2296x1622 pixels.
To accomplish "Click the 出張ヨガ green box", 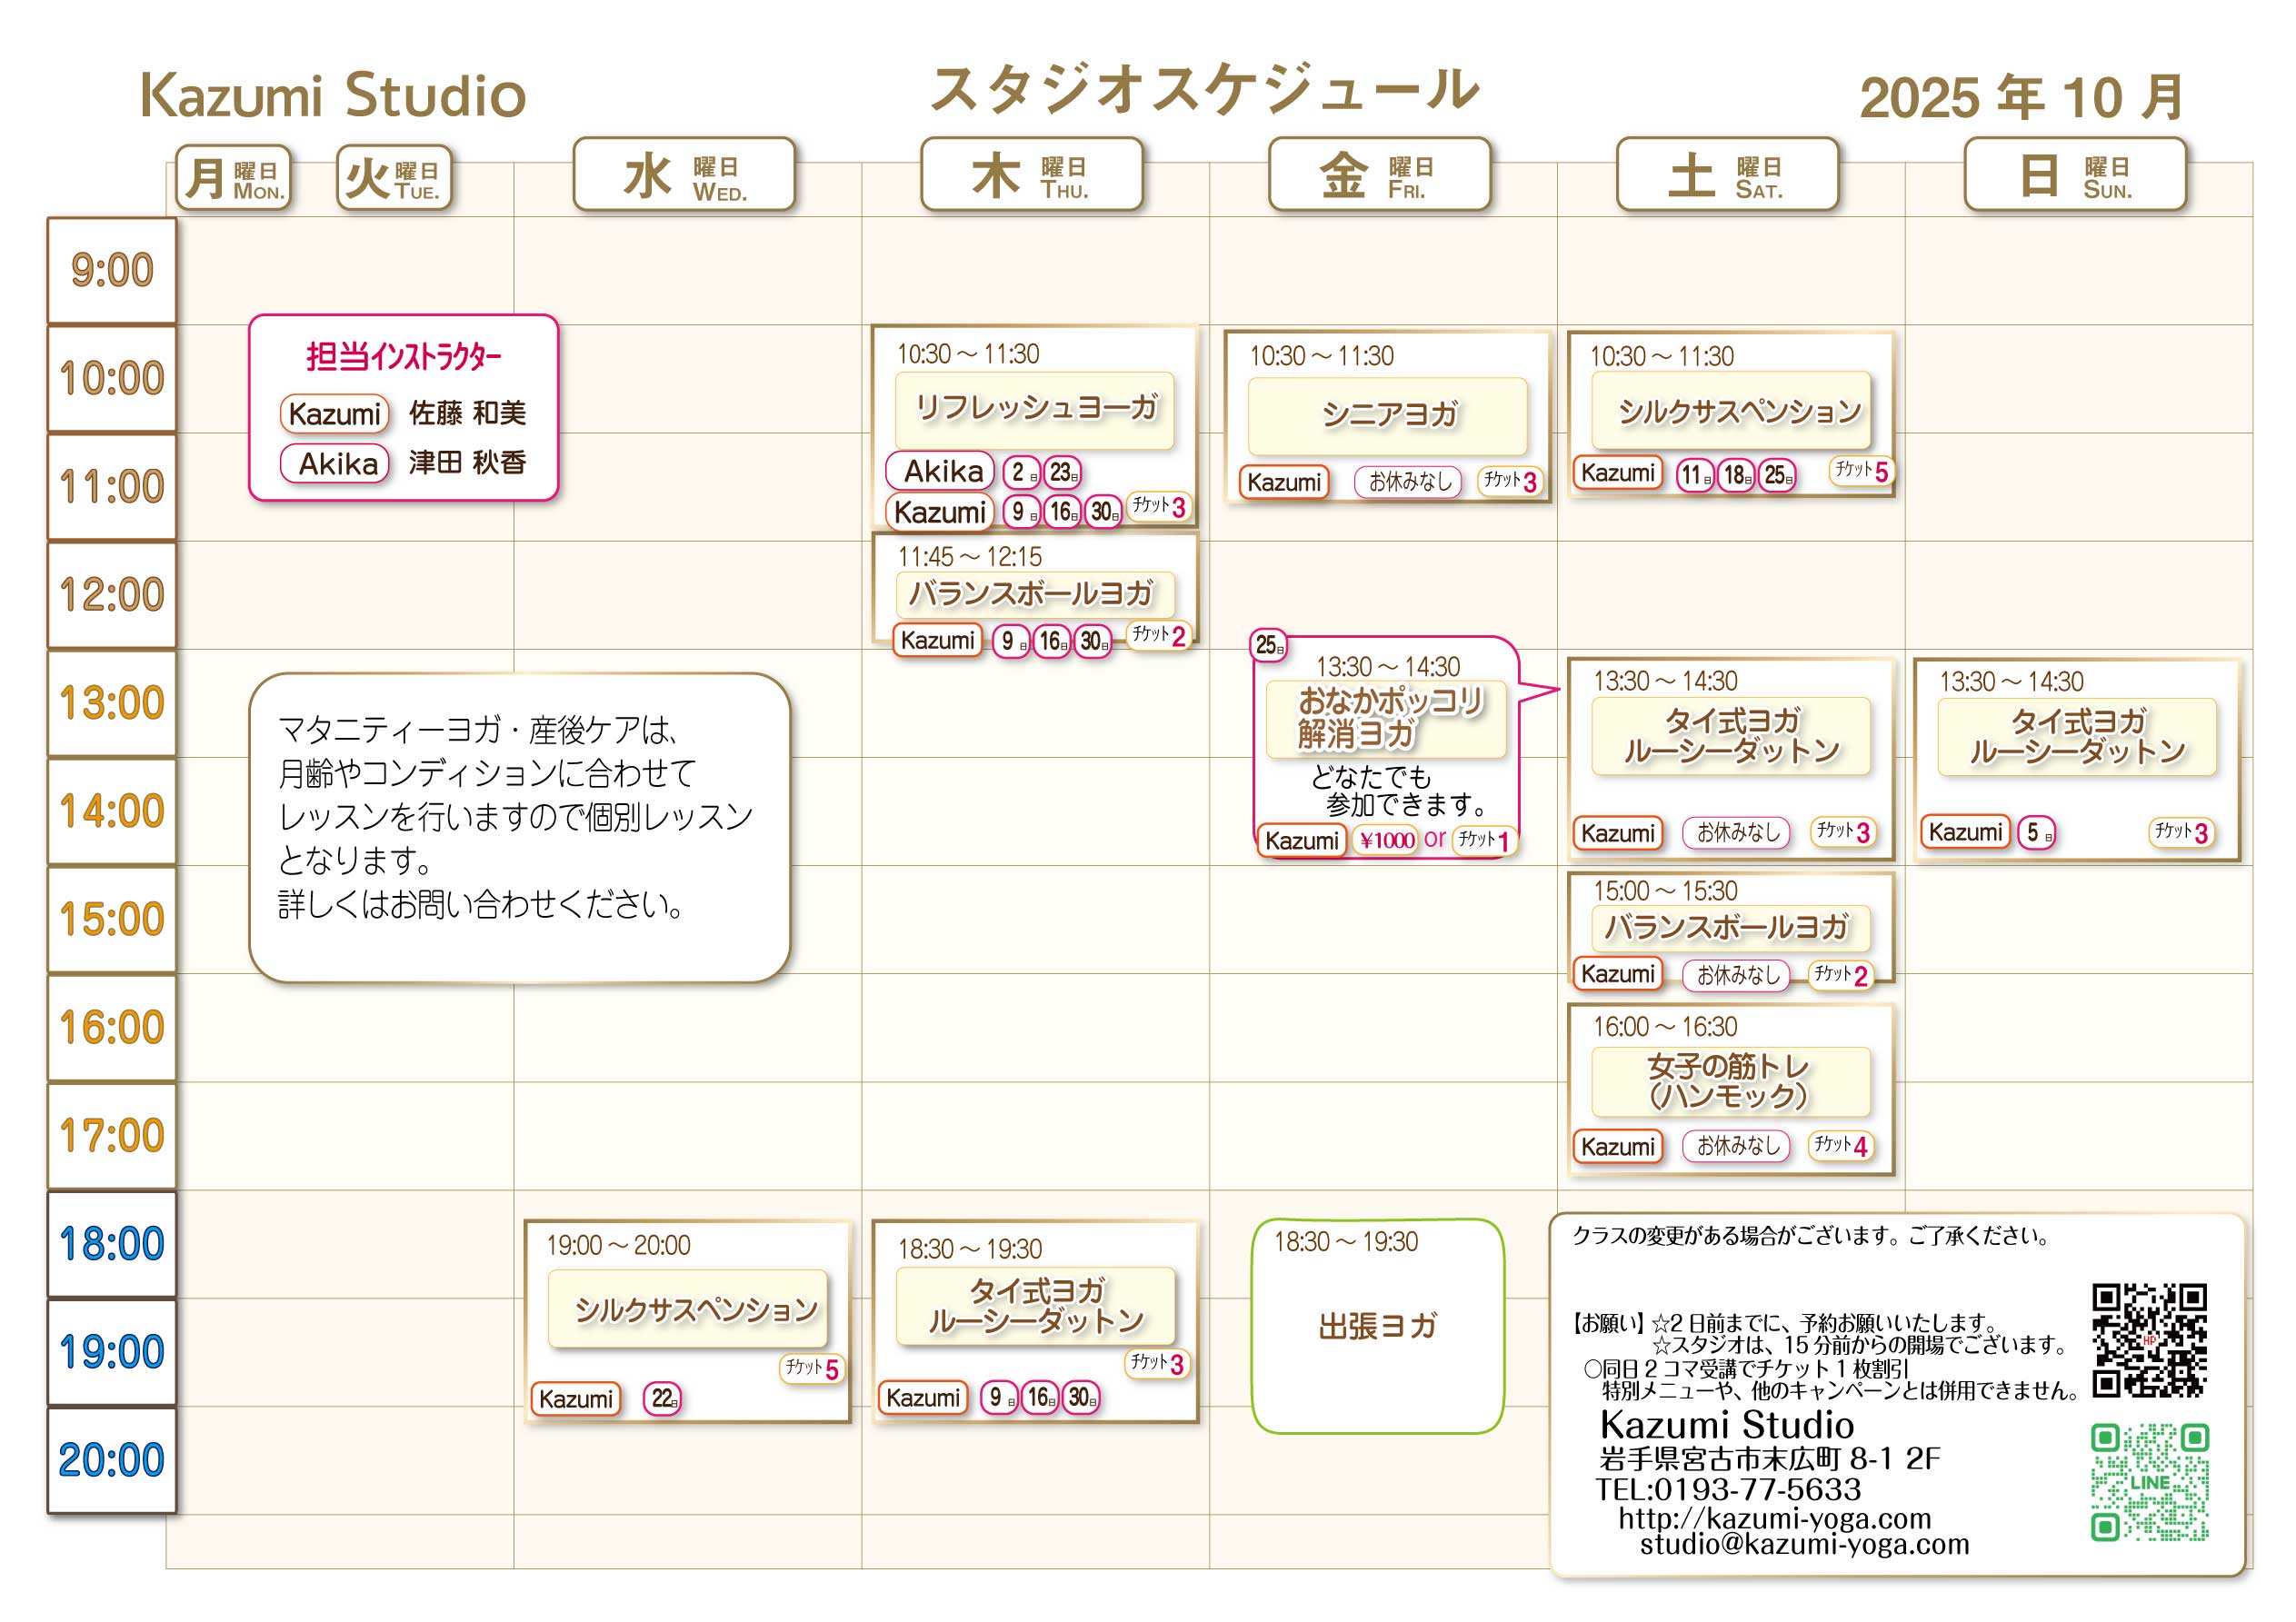I will pyautogui.click(x=1377, y=1326).
